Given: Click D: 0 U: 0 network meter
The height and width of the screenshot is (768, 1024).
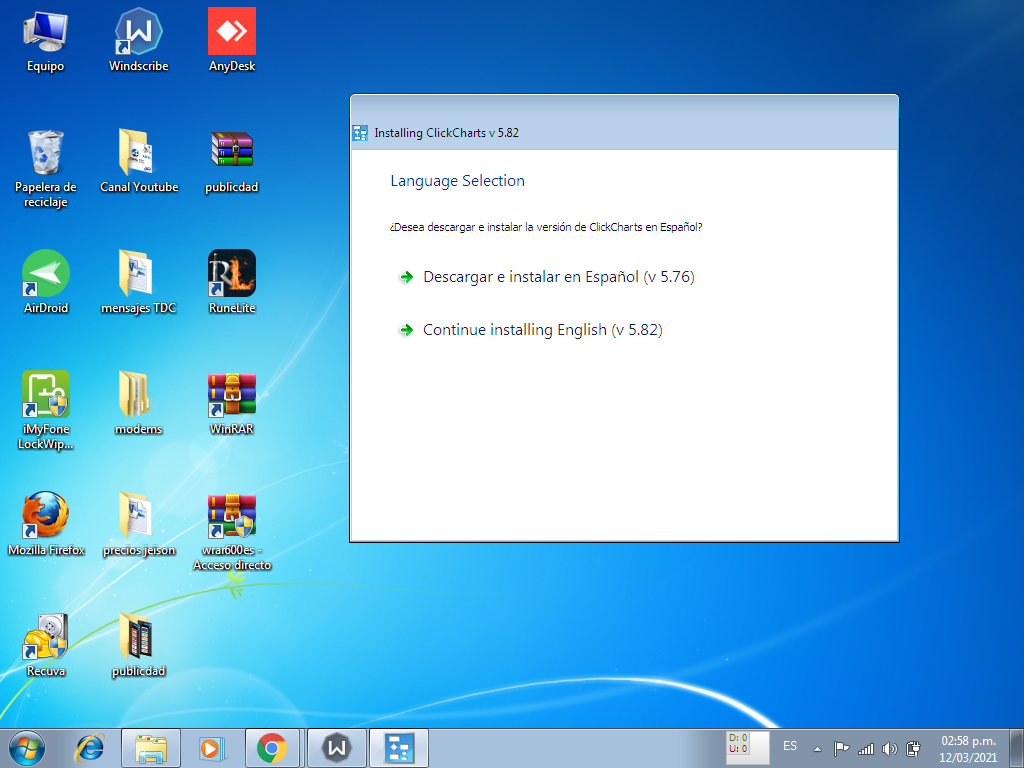Looking at the screenshot, I should pos(748,748).
